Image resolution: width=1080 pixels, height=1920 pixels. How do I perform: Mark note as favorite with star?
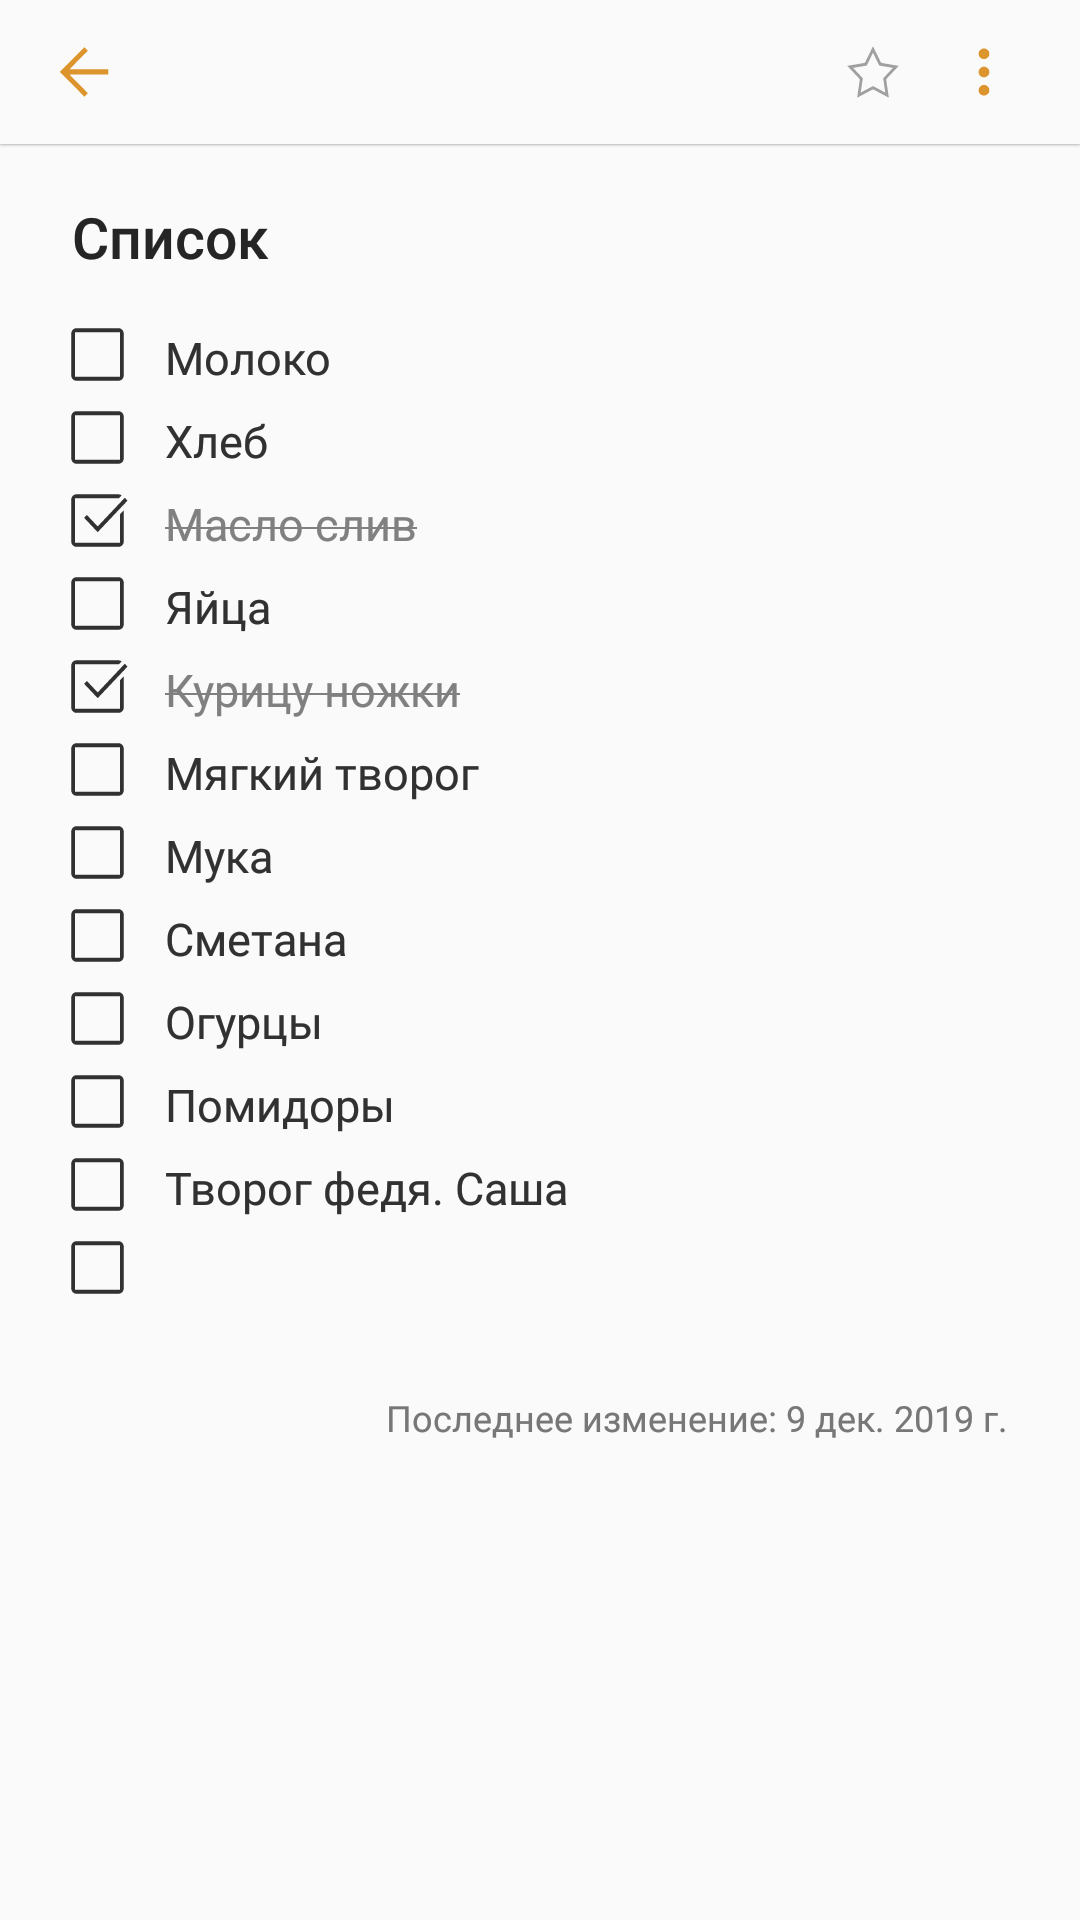872,73
